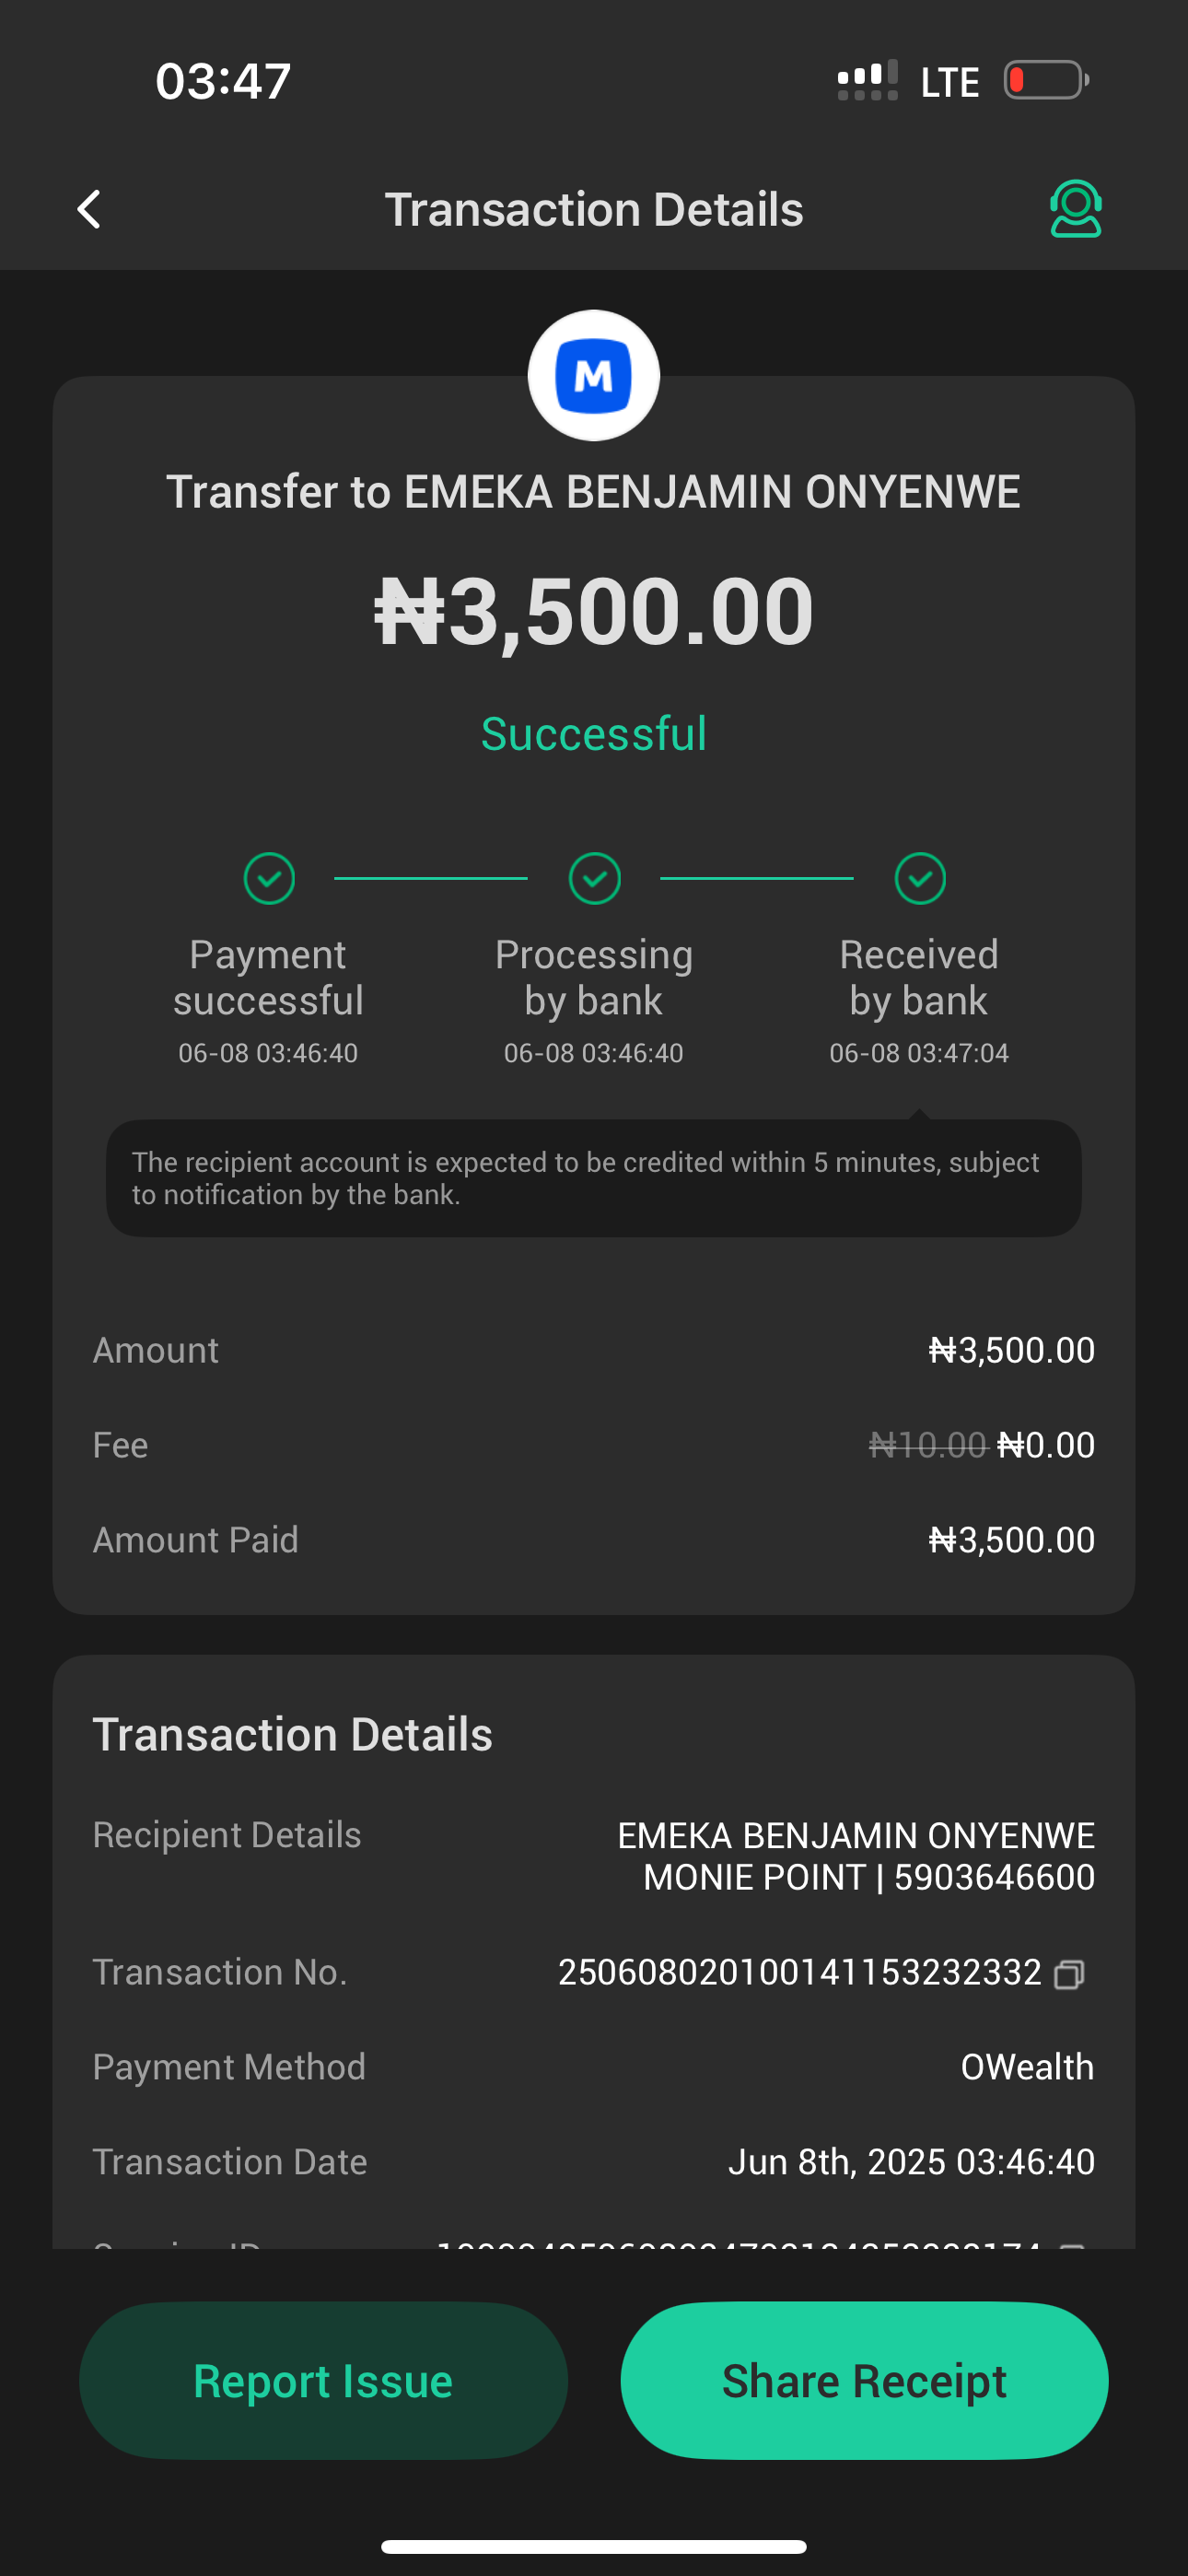This screenshot has width=1188, height=2576.
Task: Tap the battery indicator in status bar
Action: pyautogui.click(x=1046, y=80)
